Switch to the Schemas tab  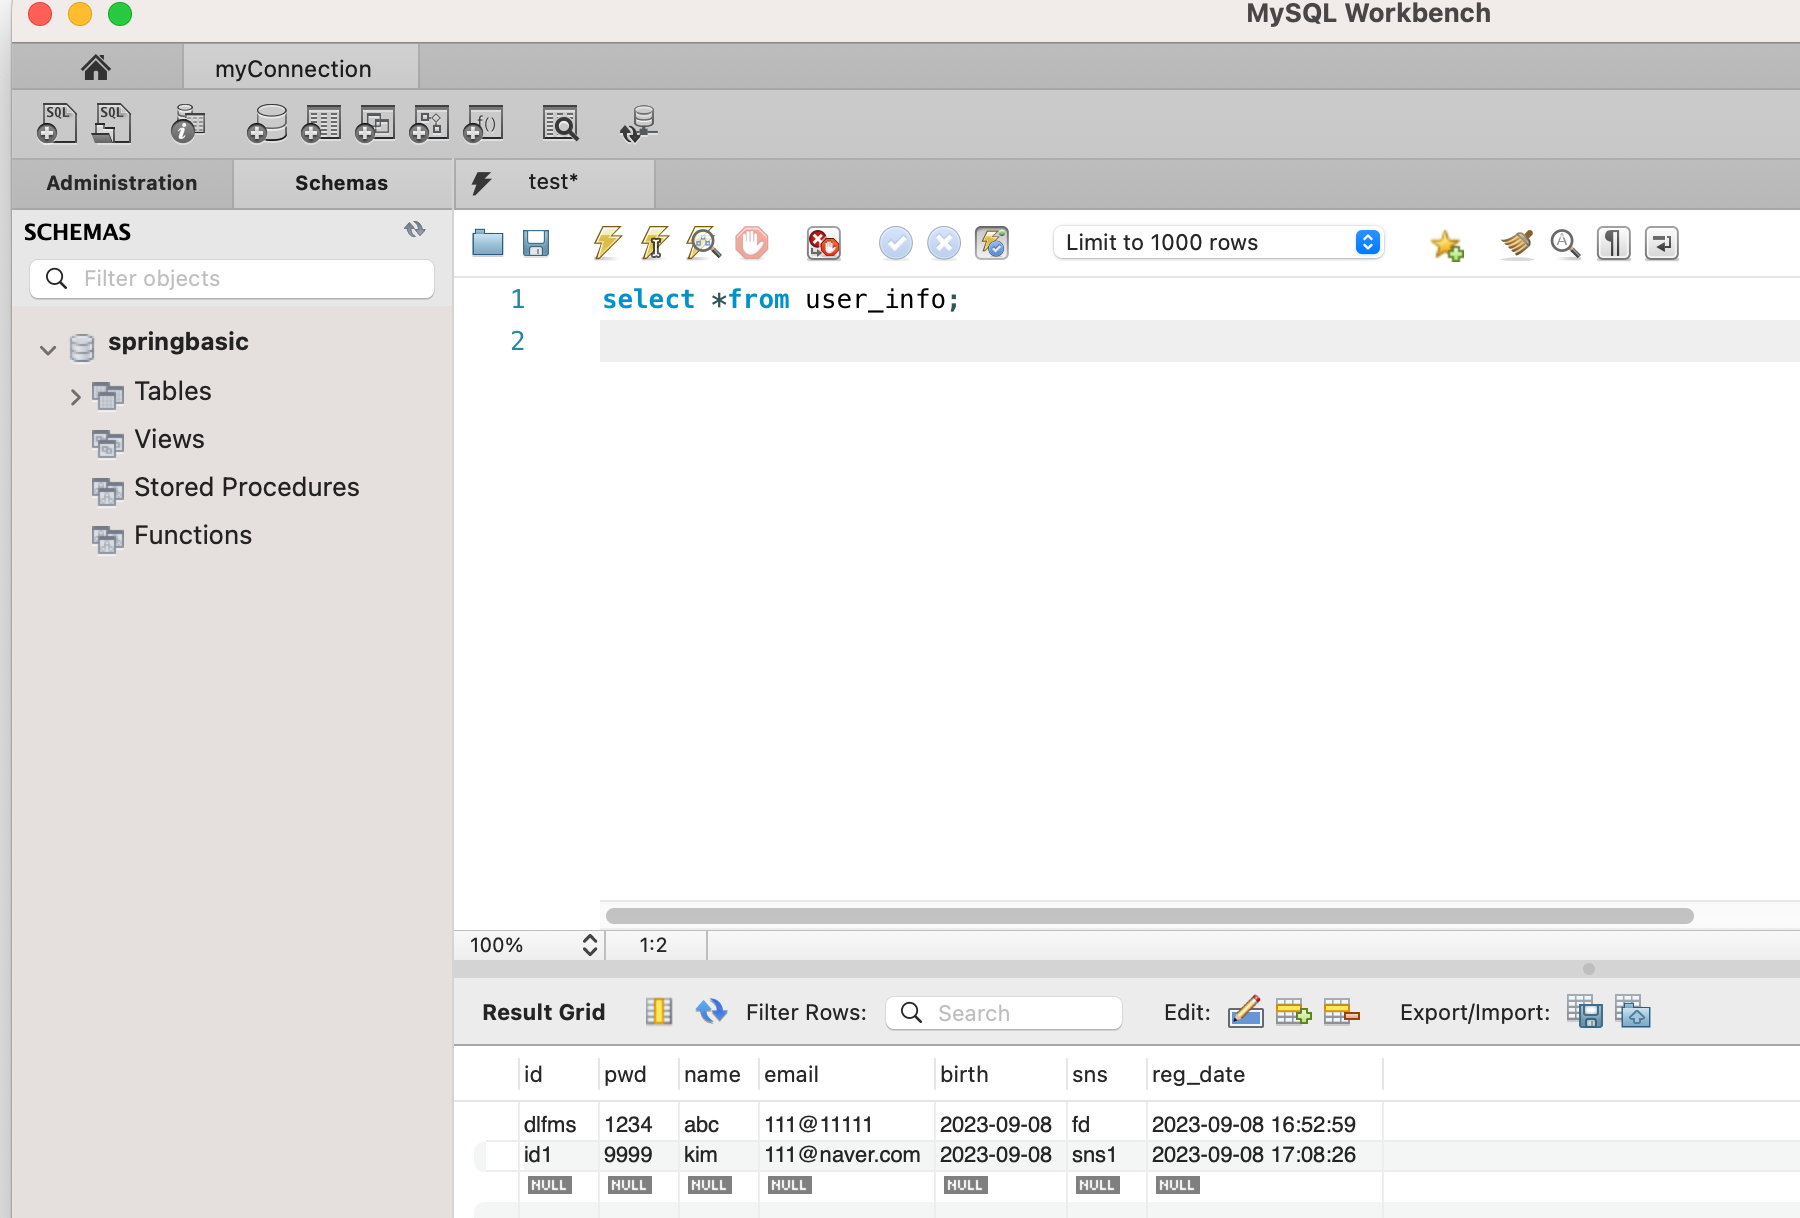tap(341, 183)
